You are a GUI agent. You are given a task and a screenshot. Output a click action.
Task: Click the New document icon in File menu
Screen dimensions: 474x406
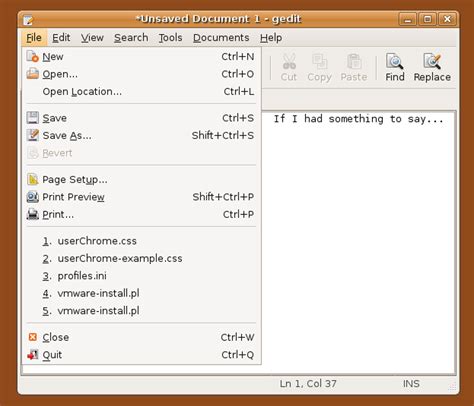[x=33, y=56]
